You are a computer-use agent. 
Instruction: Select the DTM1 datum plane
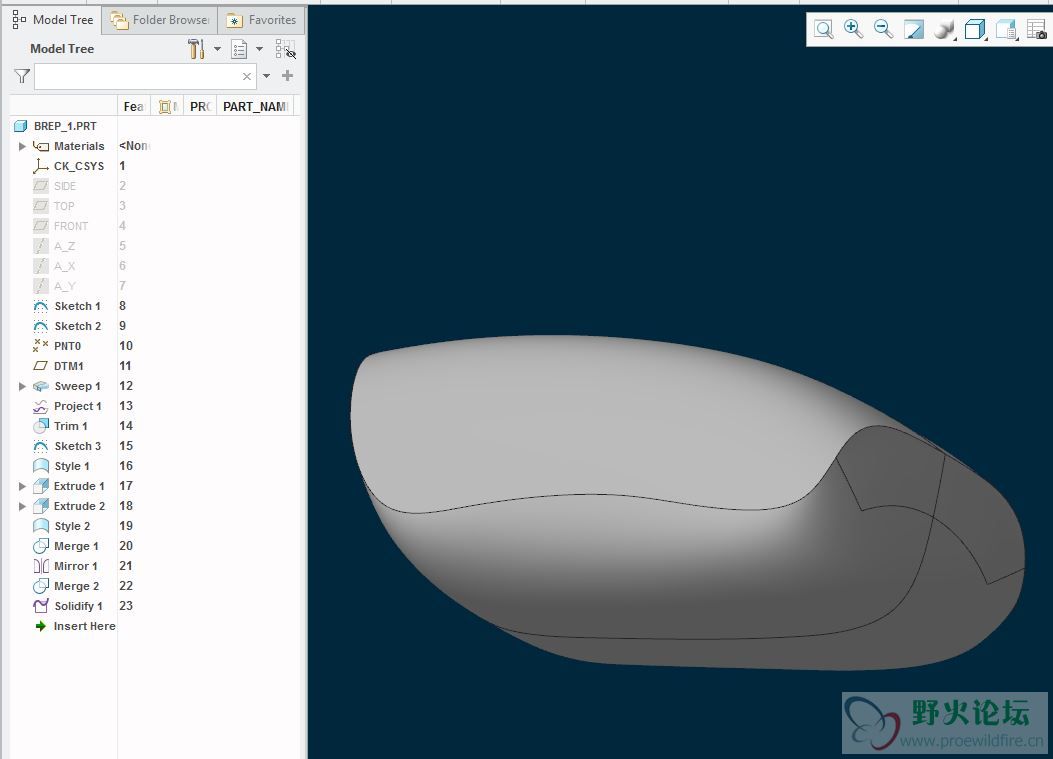tap(68, 366)
